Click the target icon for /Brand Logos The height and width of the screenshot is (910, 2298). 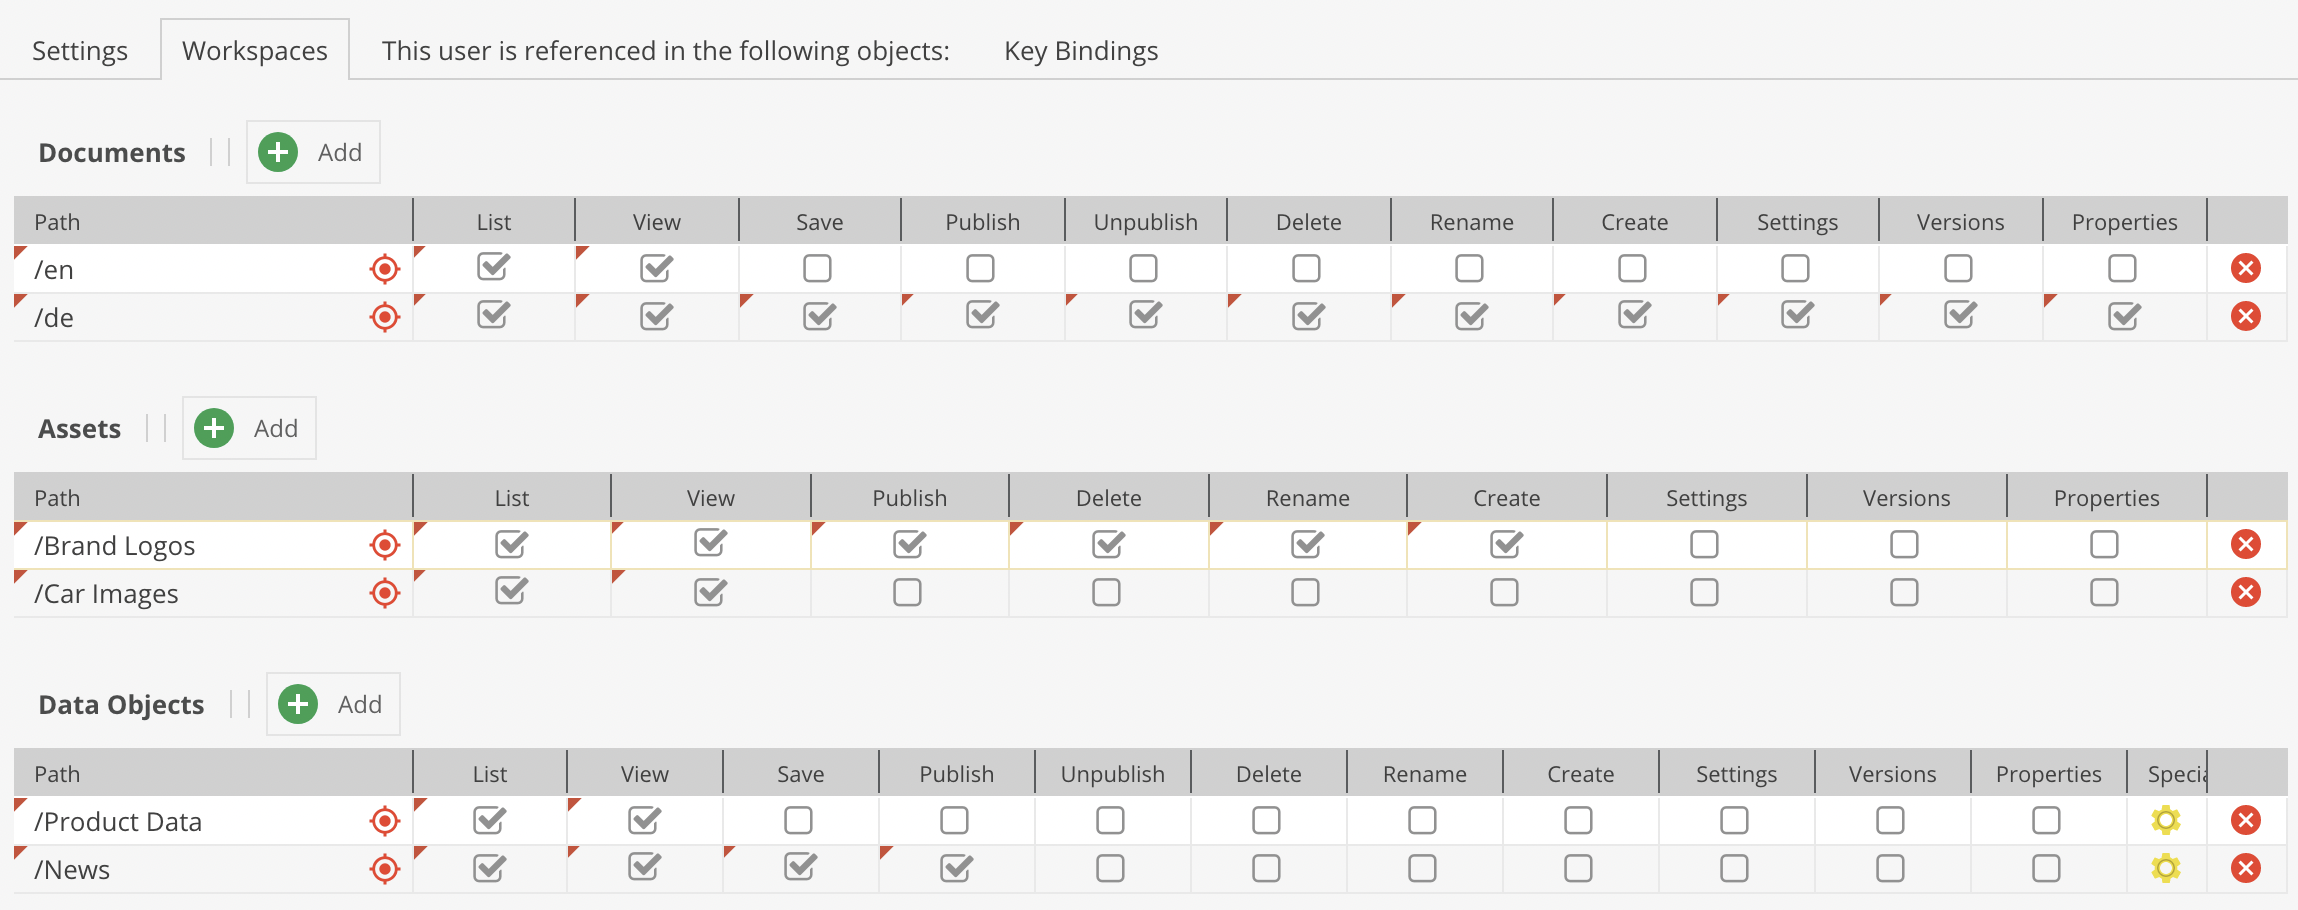tap(385, 545)
